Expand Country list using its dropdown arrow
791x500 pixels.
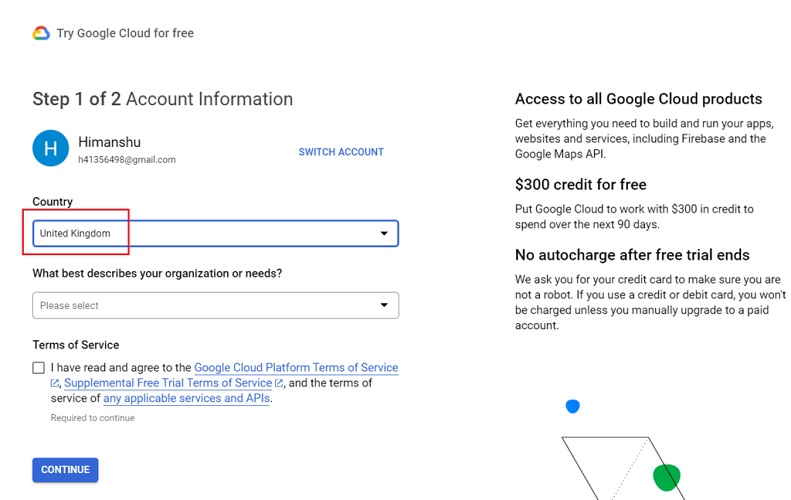(383, 234)
